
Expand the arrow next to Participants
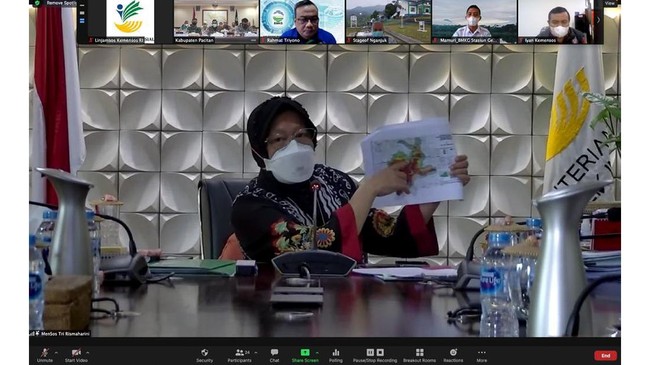tap(255, 353)
